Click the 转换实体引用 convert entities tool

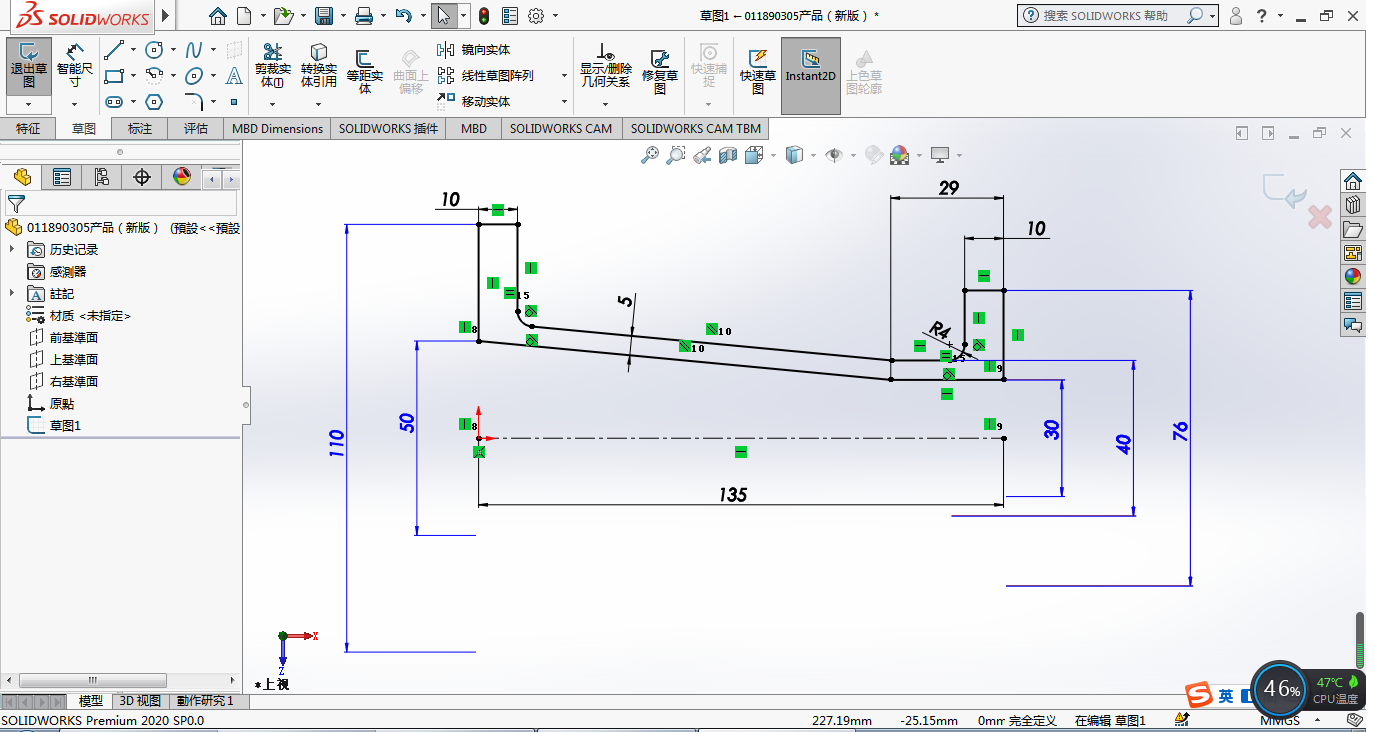tap(319, 64)
